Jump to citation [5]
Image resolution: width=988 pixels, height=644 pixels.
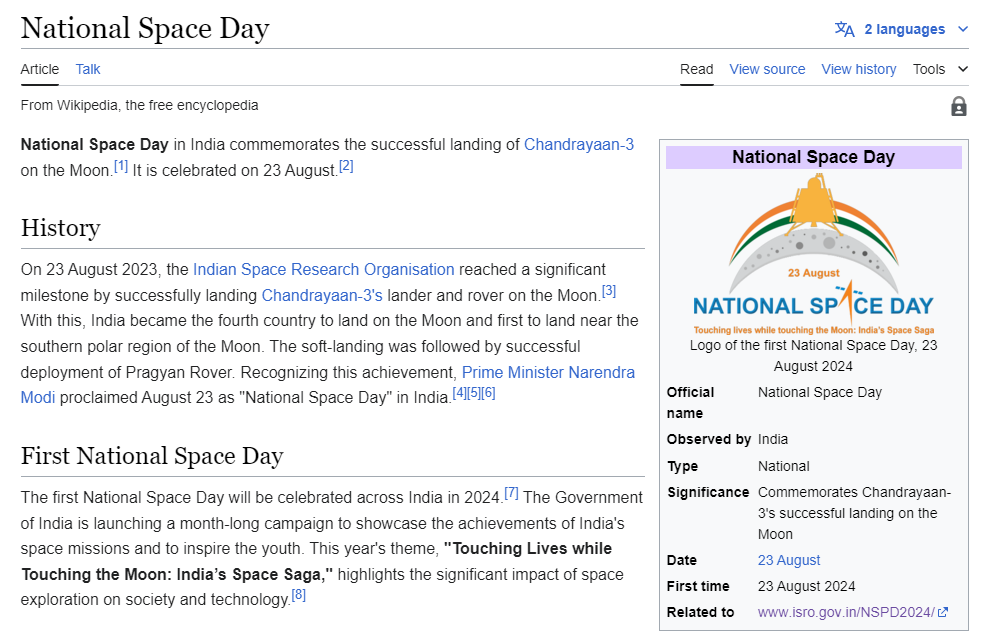pyautogui.click(x=474, y=393)
